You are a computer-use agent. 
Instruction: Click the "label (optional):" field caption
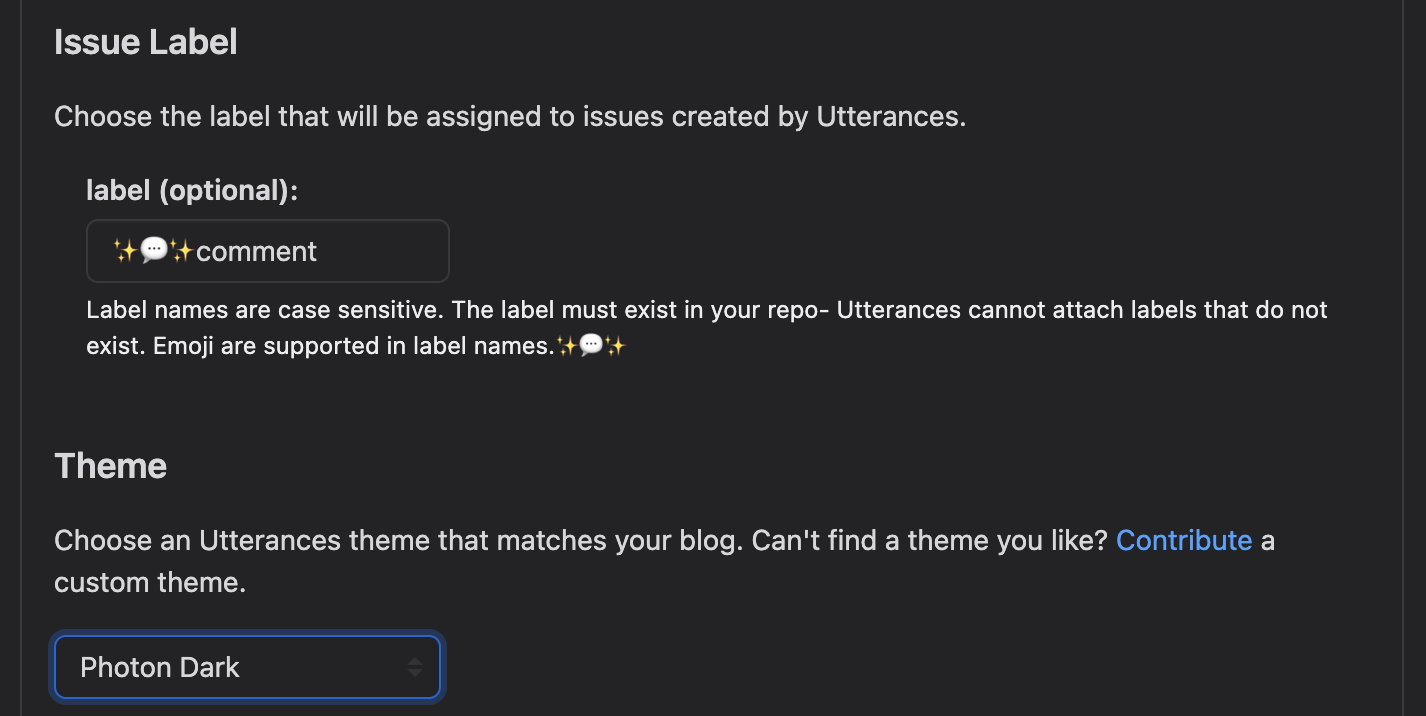pyautogui.click(x=192, y=190)
